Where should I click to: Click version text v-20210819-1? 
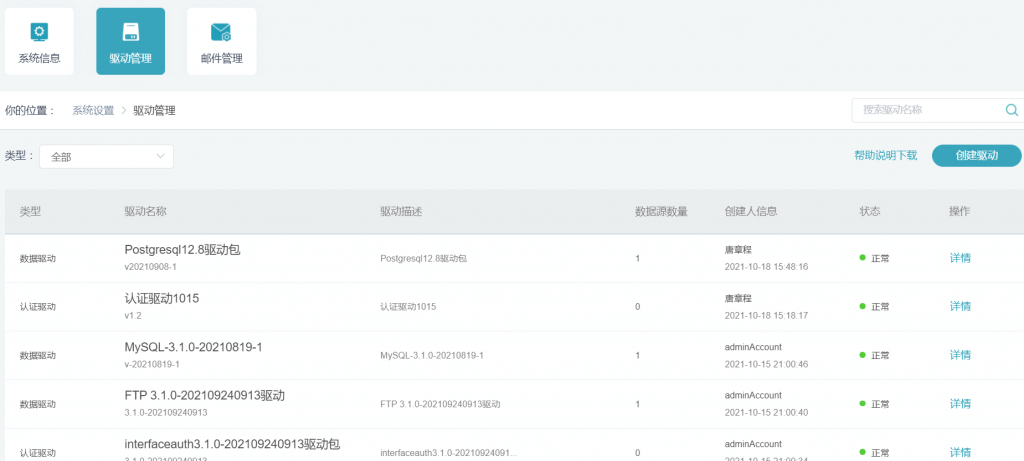tap(152, 364)
